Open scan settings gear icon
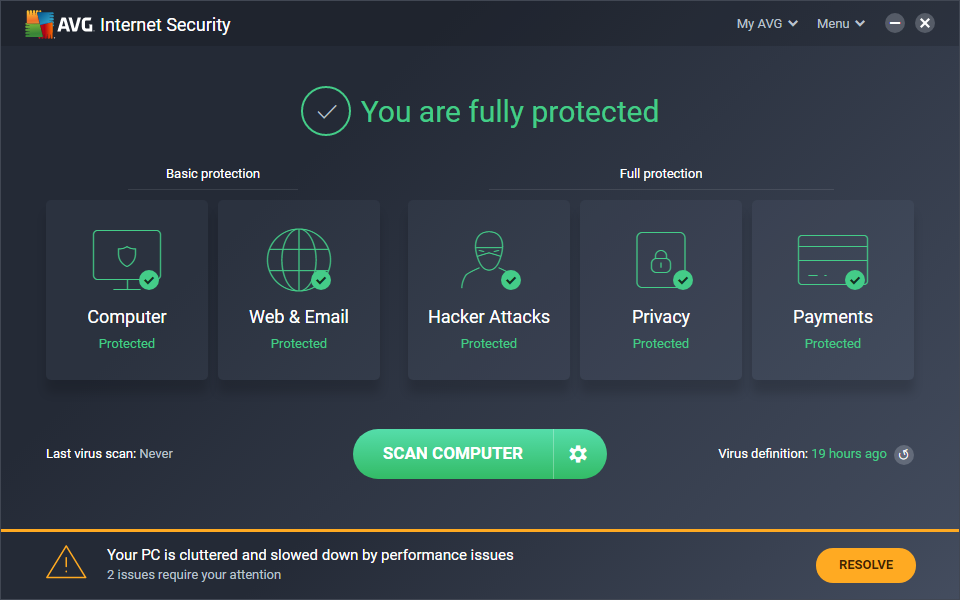The image size is (960, 600). pos(578,454)
